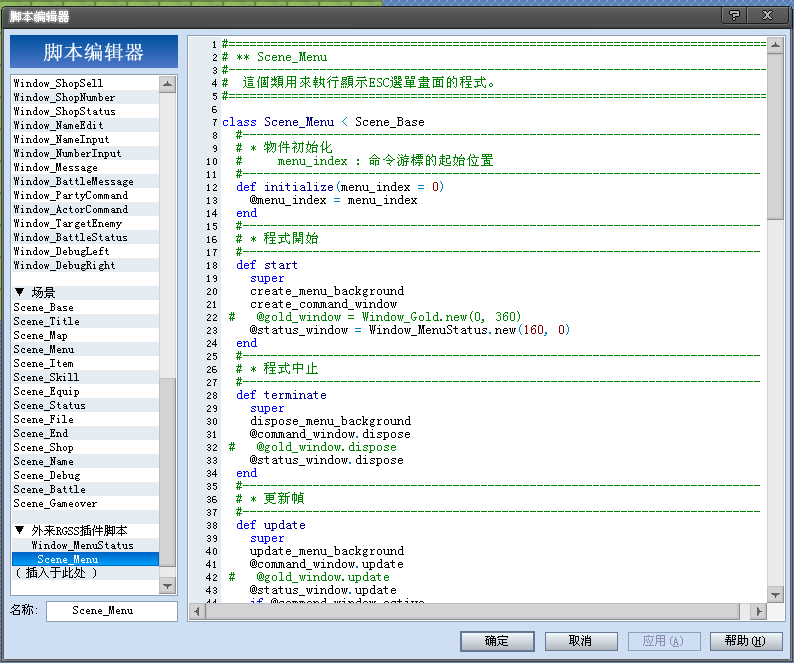This screenshot has height=663, width=794.
Task: Click the title bar help question-mark icon
Action: (735, 16)
